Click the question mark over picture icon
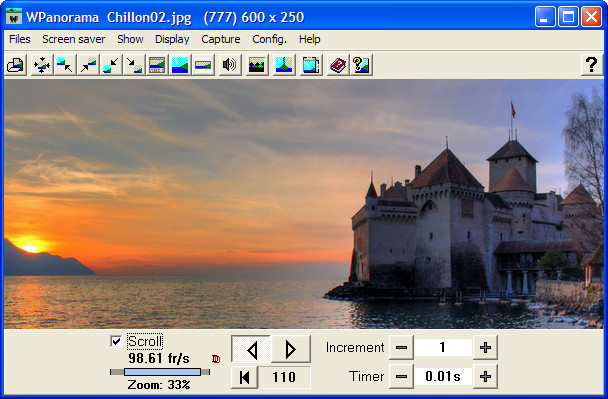608x399 pixels. (x=361, y=65)
